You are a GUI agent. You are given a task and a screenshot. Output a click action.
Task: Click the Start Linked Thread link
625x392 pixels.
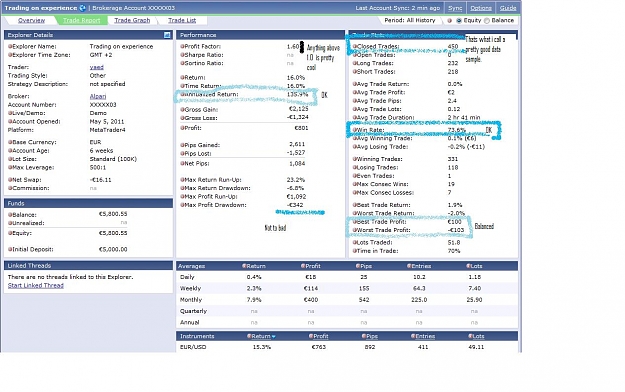click(x=35, y=286)
